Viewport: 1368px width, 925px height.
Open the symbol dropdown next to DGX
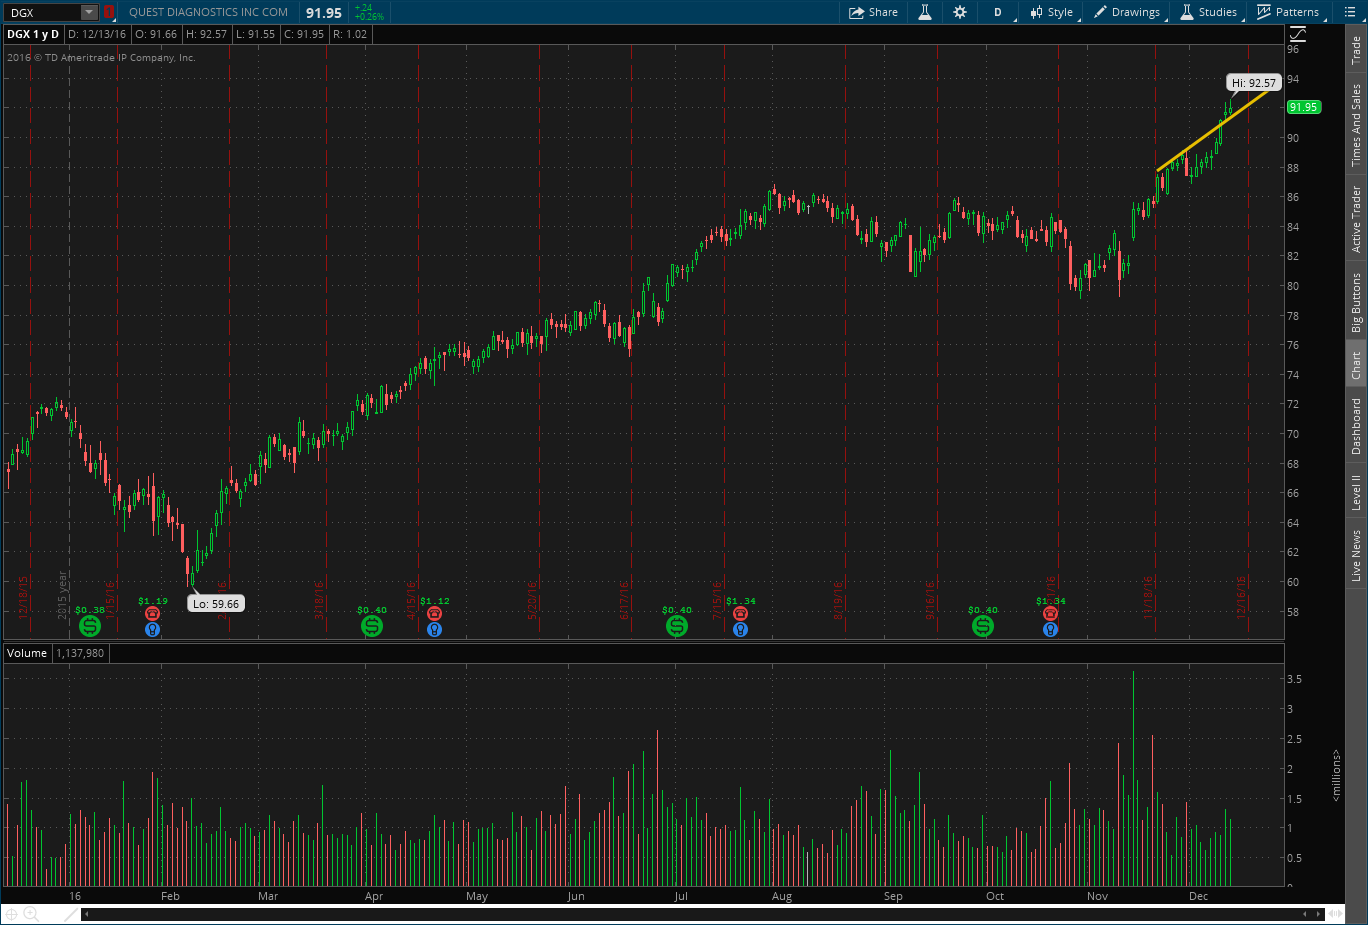click(x=89, y=12)
